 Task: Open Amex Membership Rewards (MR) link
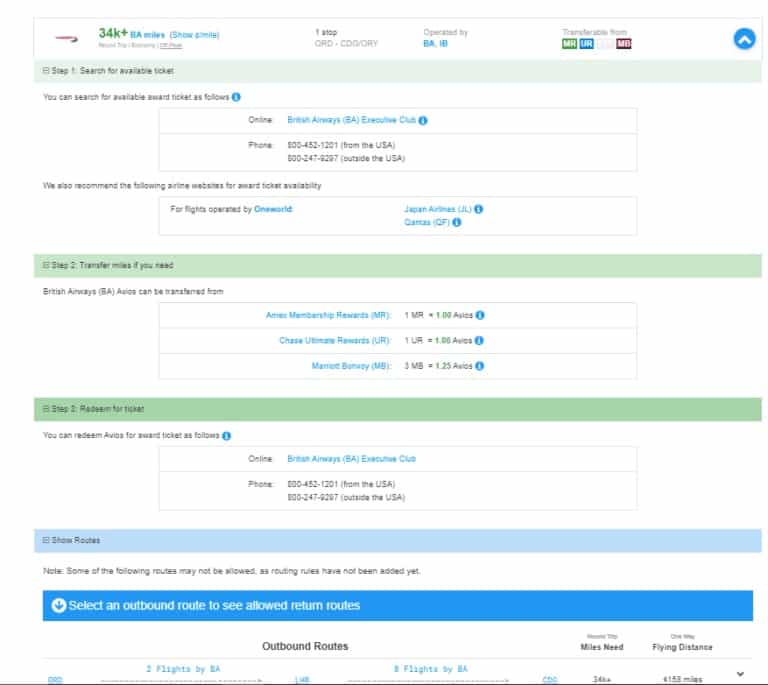[x=328, y=315]
